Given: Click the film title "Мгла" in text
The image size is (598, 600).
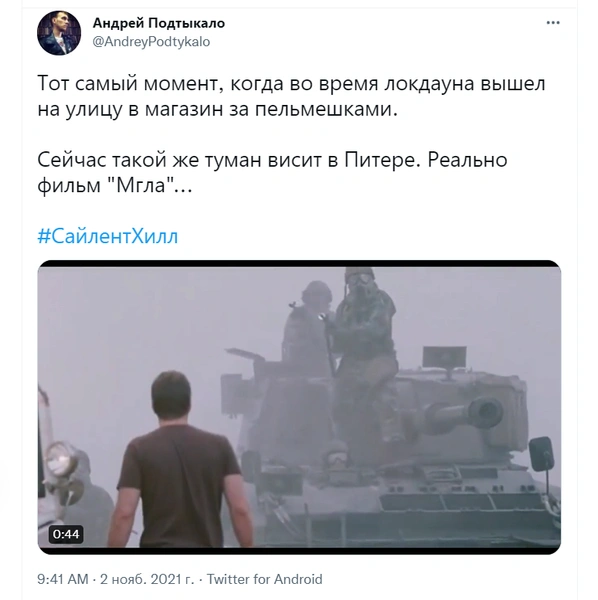Looking at the screenshot, I should (139, 186).
